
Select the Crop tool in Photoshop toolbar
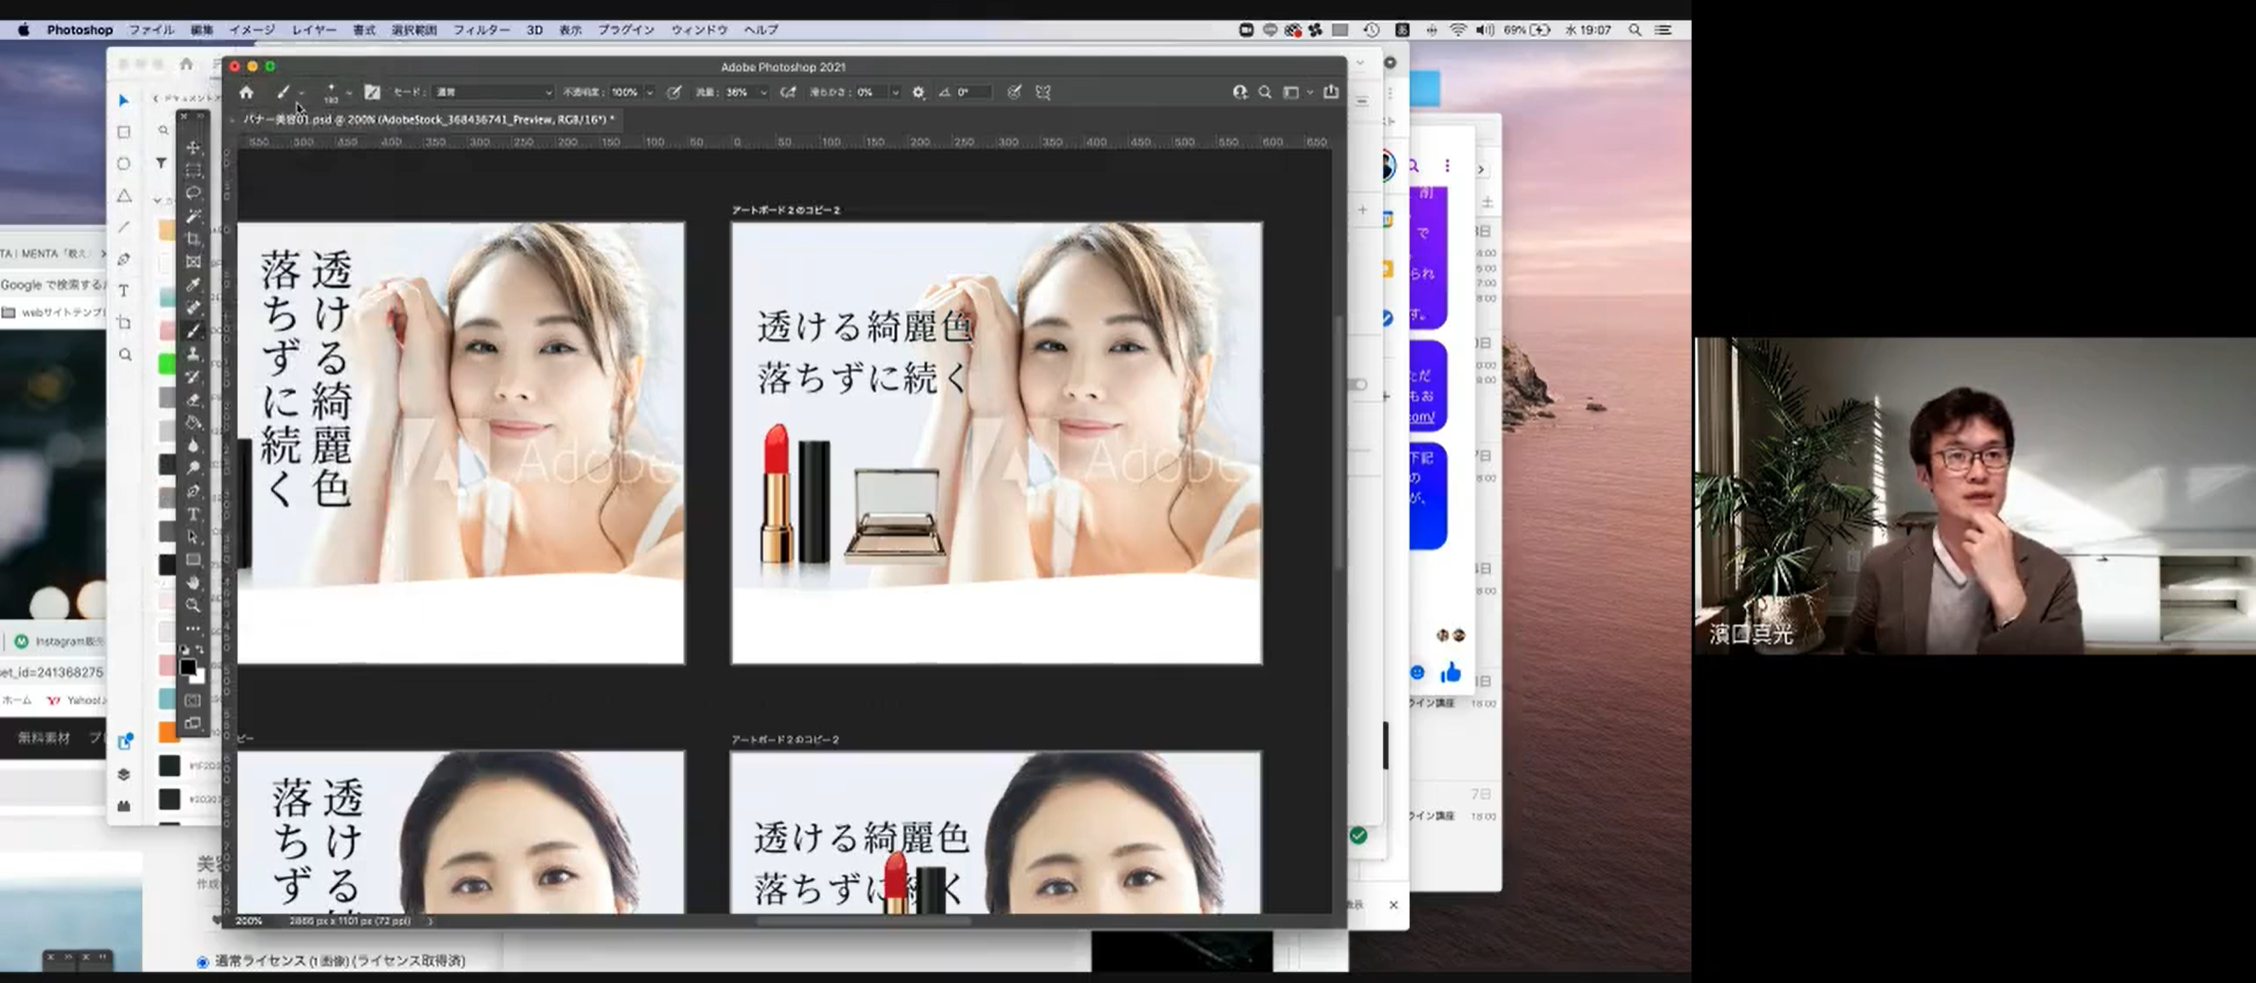(193, 239)
